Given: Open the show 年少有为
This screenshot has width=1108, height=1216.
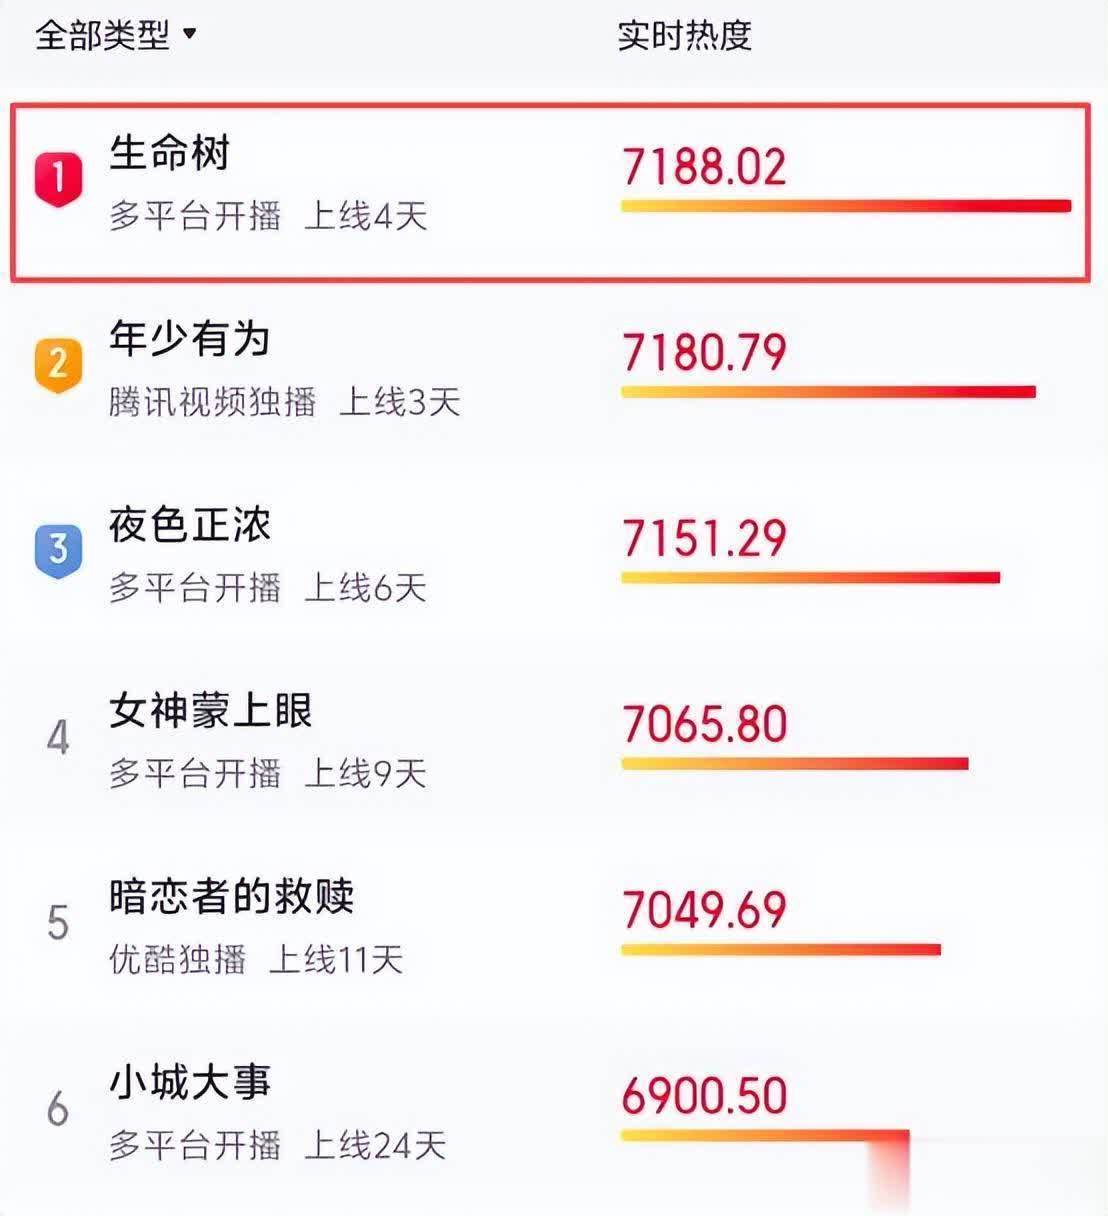Looking at the screenshot, I should pos(190,340).
